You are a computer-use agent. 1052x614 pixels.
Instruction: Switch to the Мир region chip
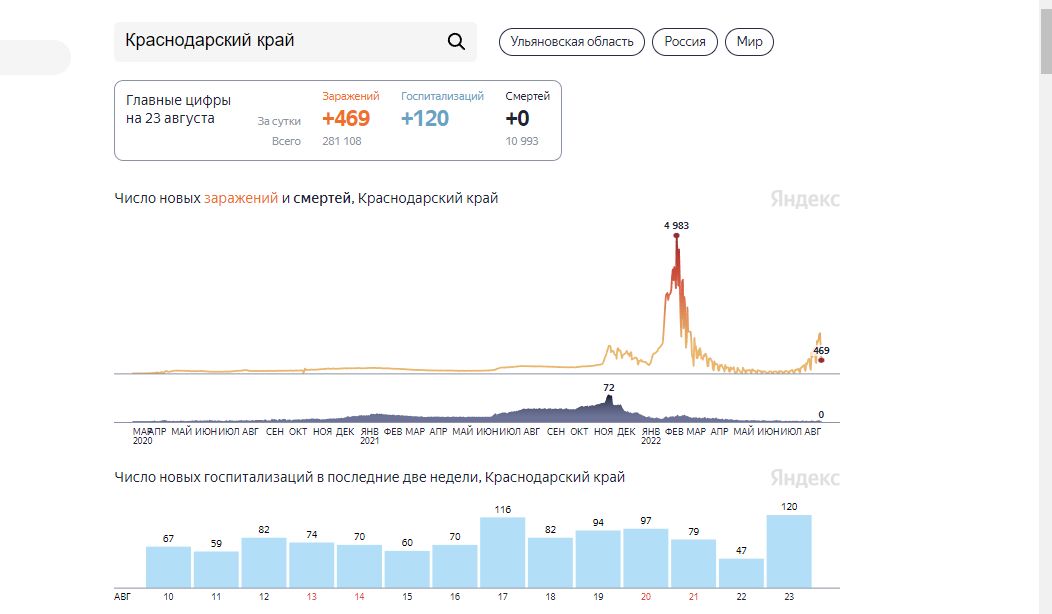pos(749,41)
